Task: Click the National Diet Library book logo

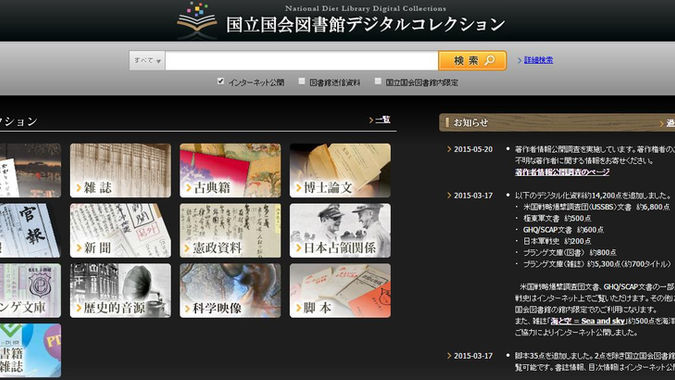Action: pos(197,20)
